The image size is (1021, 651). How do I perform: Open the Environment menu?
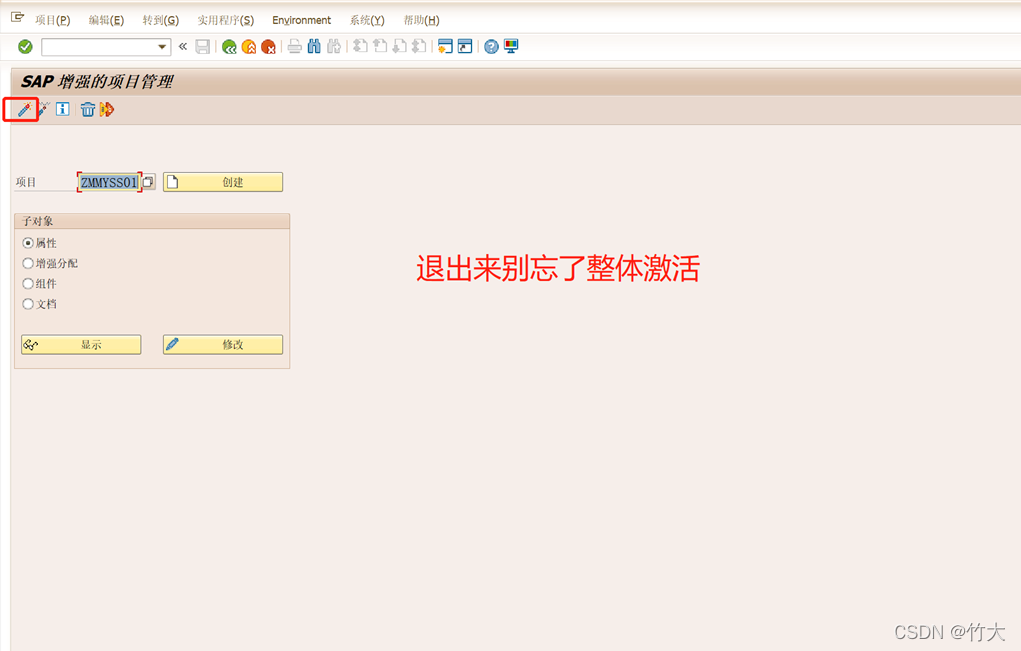coord(301,20)
